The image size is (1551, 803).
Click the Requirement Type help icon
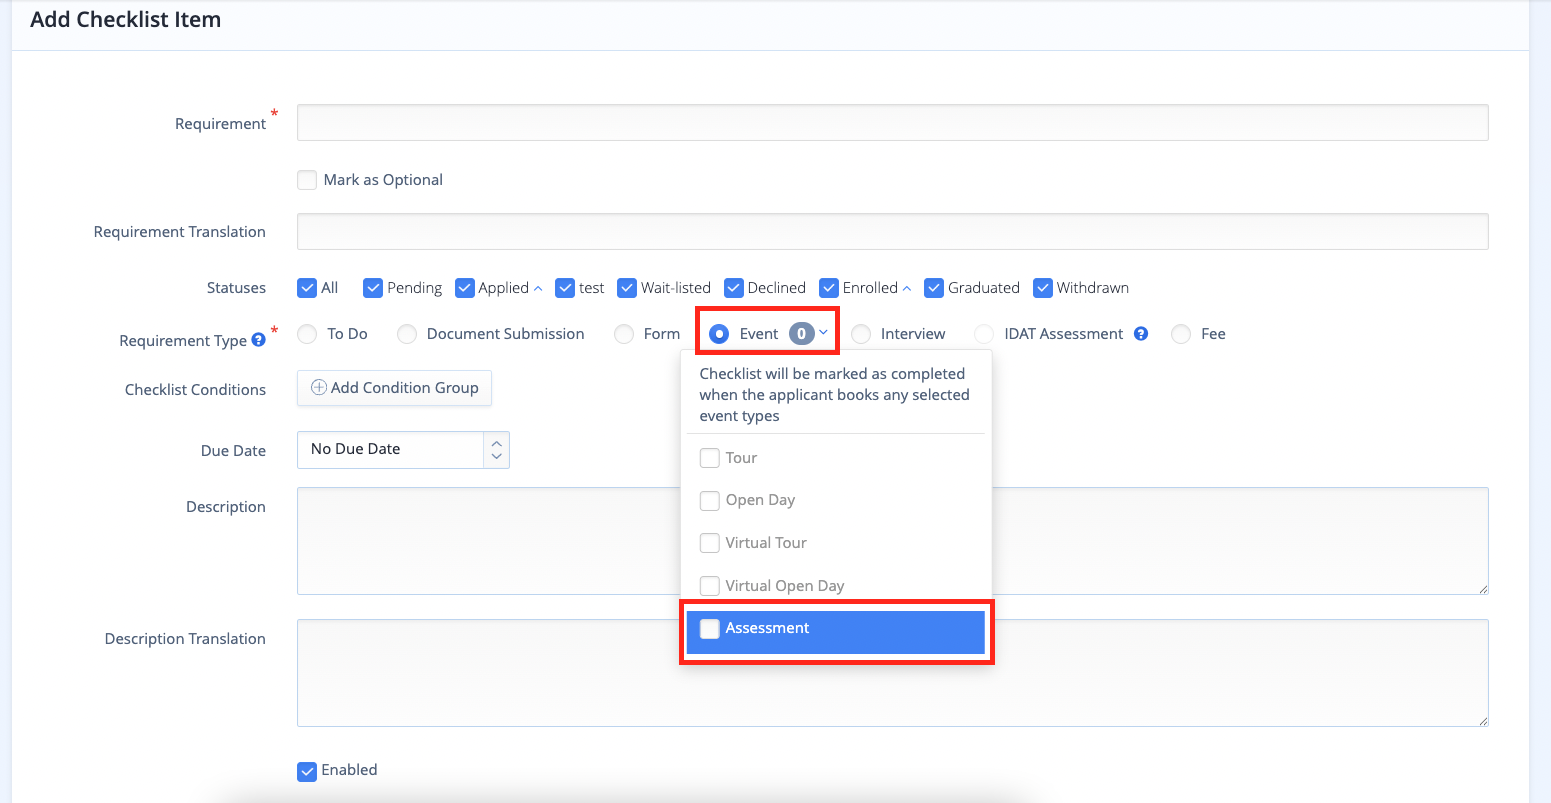[258, 340]
